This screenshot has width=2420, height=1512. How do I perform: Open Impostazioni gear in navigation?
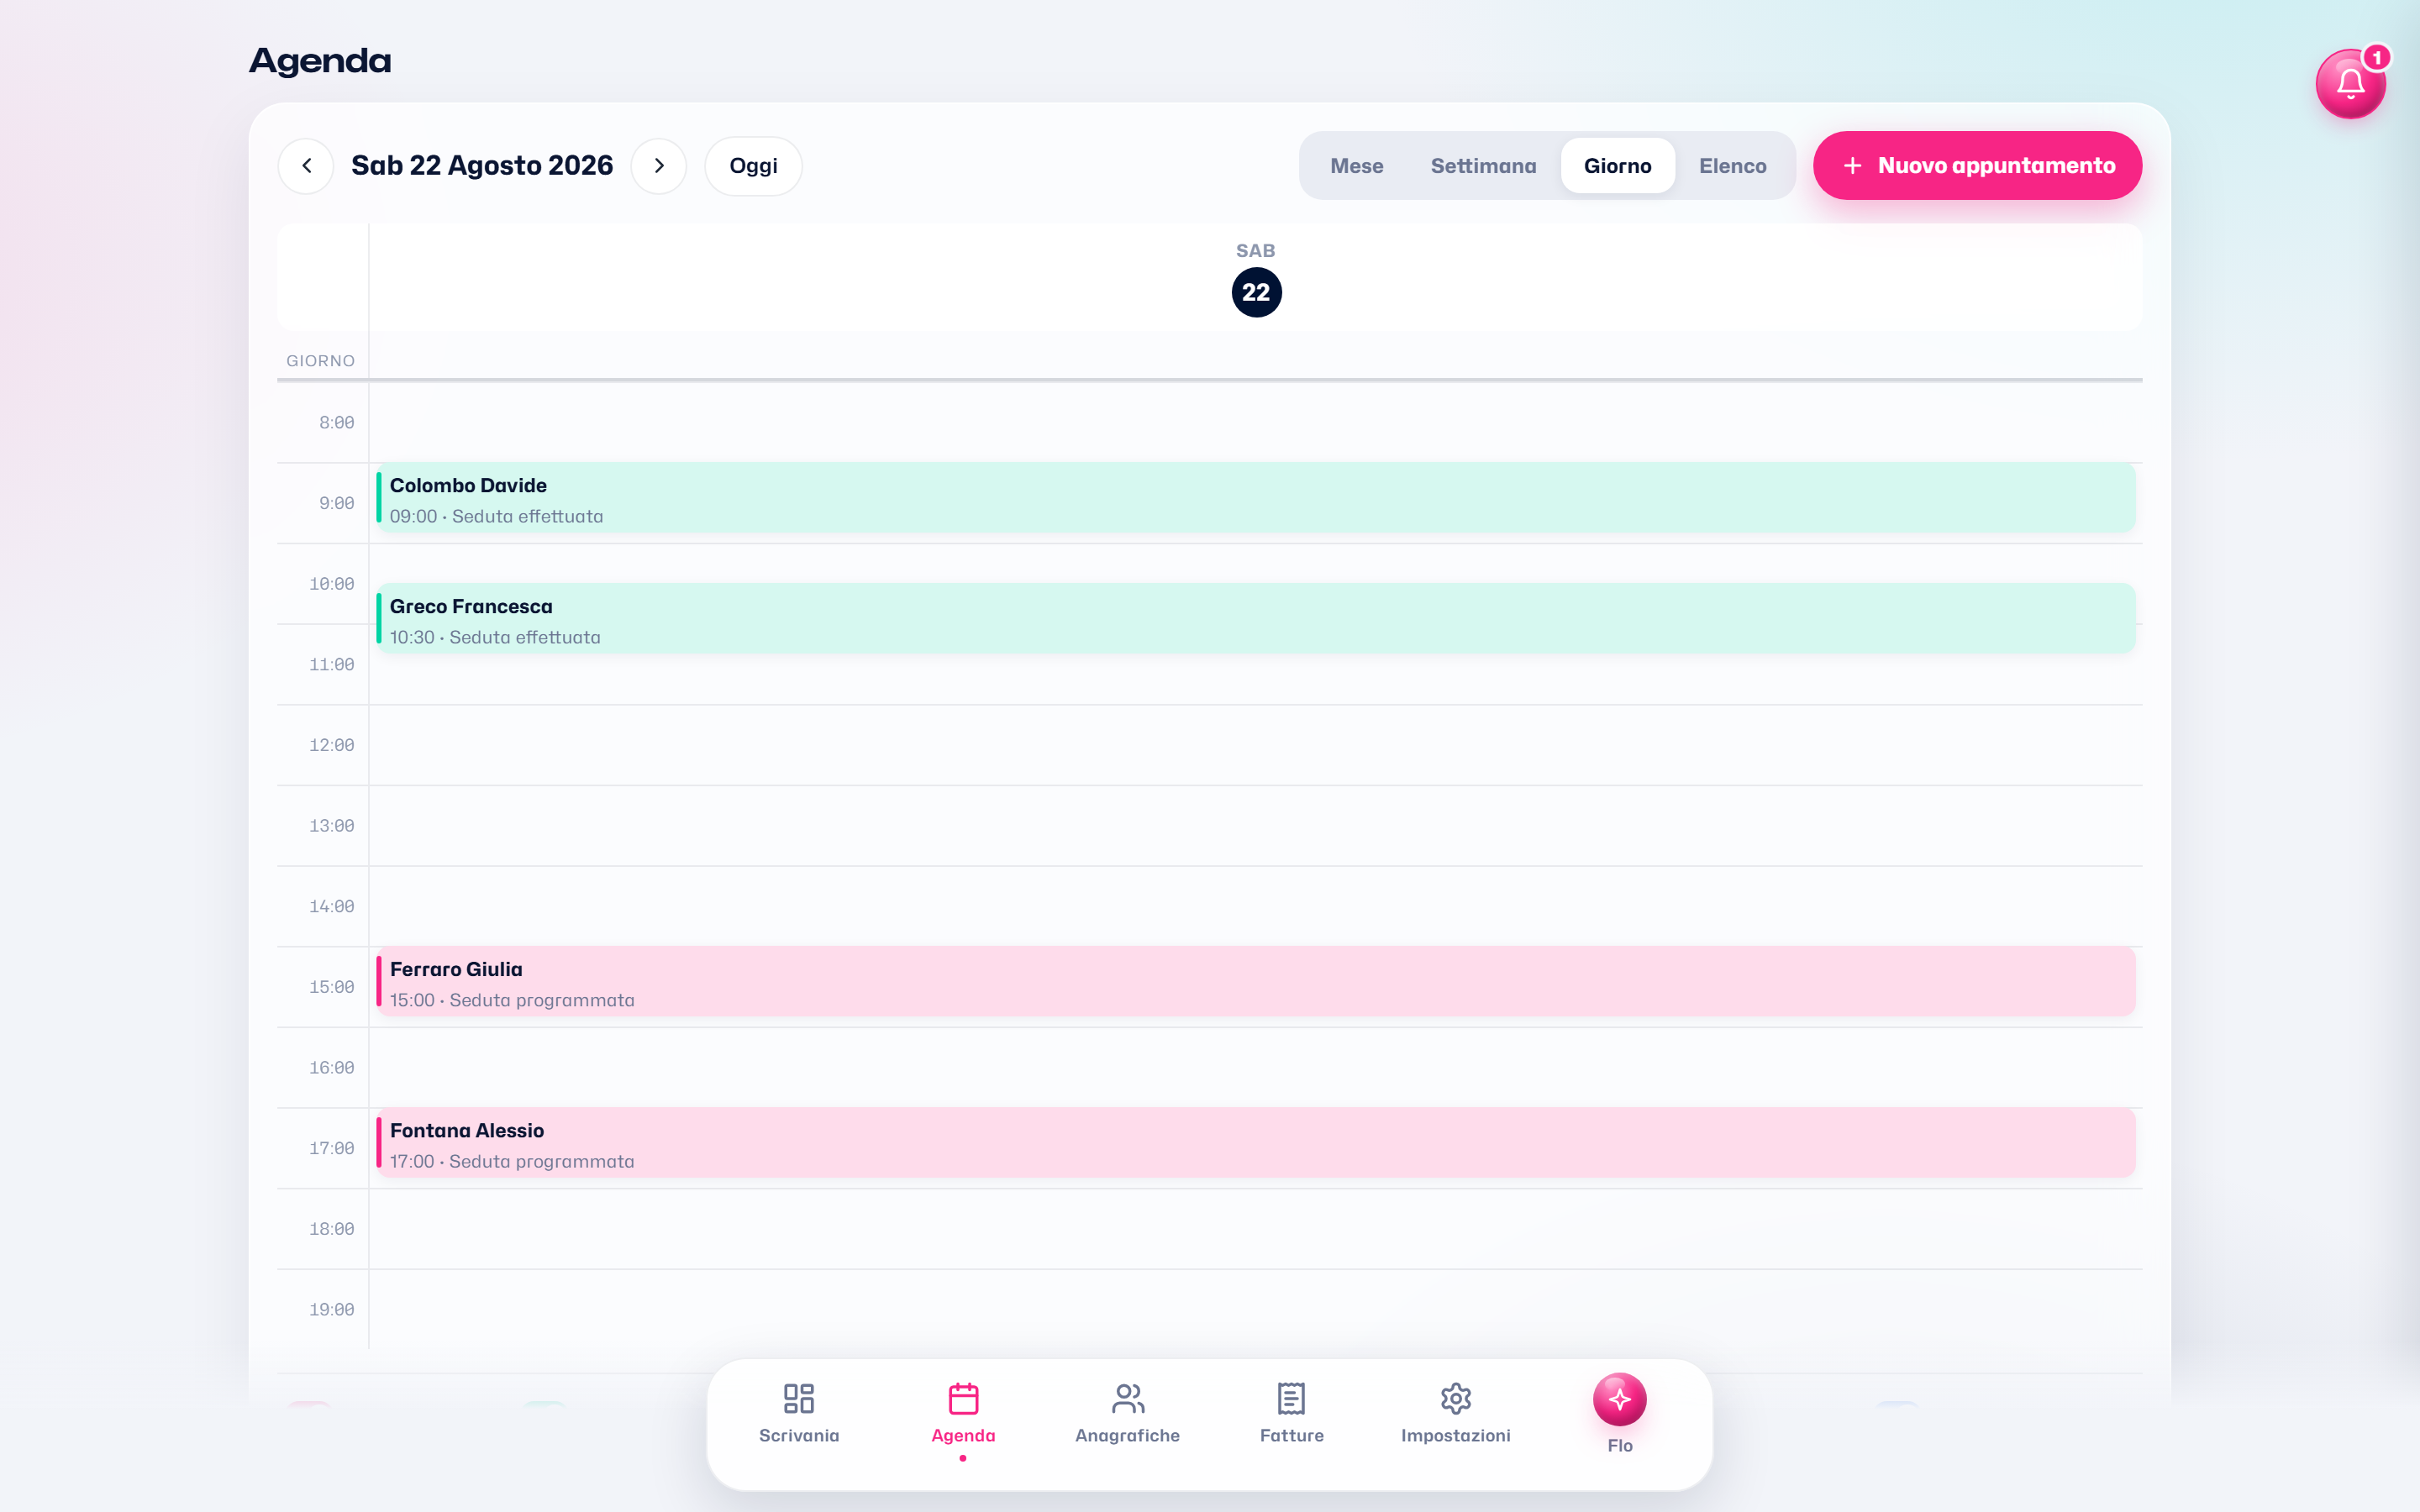[x=1455, y=1413]
